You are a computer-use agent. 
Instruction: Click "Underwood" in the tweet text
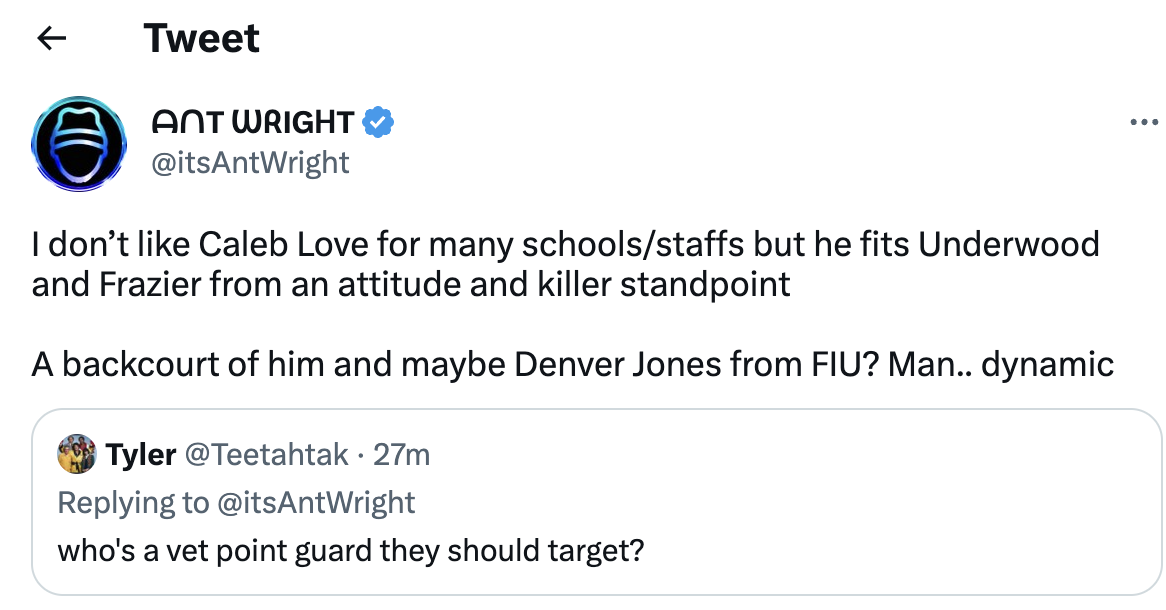click(1010, 244)
